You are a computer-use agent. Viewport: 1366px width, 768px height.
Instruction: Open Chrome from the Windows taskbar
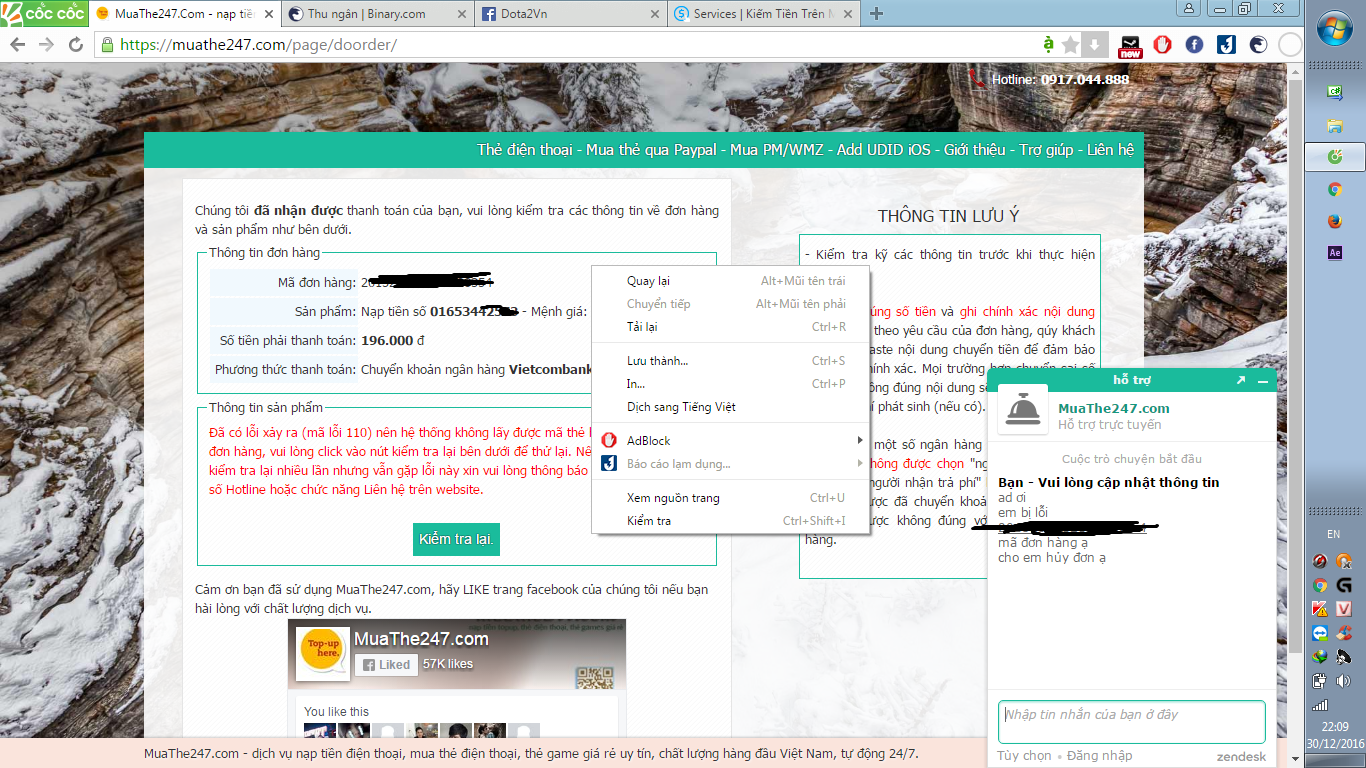point(1334,189)
